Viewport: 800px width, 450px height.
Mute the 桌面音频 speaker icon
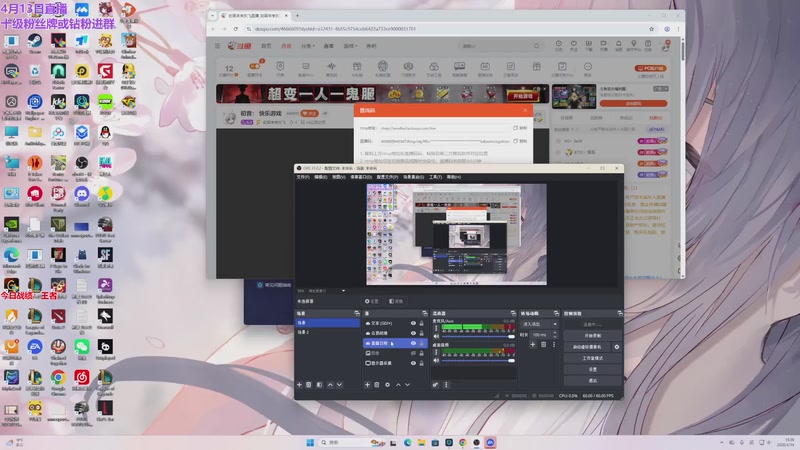pos(436,360)
